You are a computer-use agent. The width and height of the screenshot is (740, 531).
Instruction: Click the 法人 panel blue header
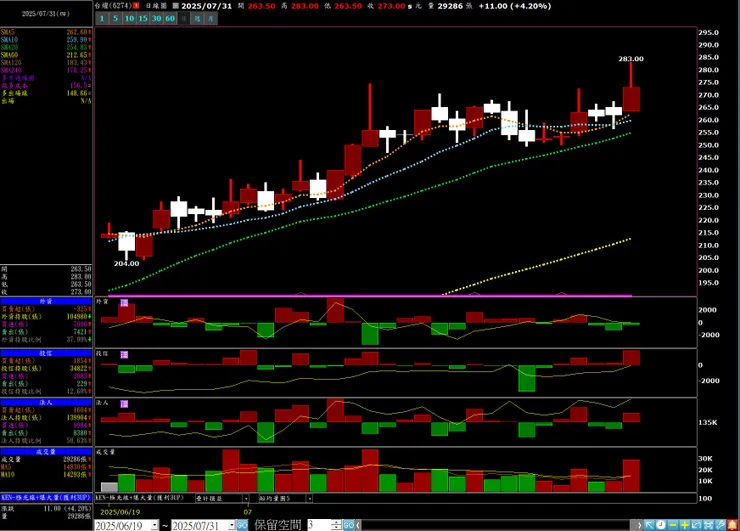(46, 403)
